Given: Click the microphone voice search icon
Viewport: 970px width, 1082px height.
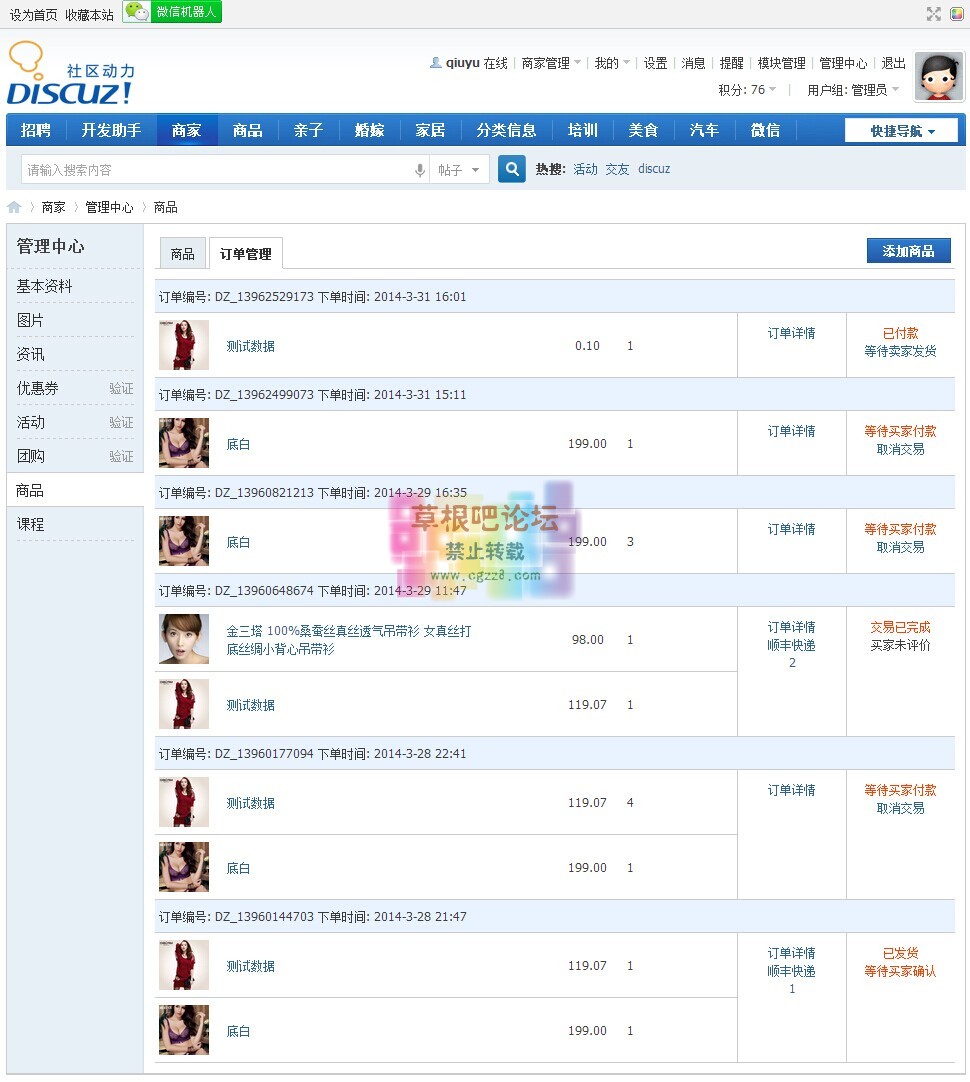Looking at the screenshot, I should pyautogui.click(x=420, y=170).
